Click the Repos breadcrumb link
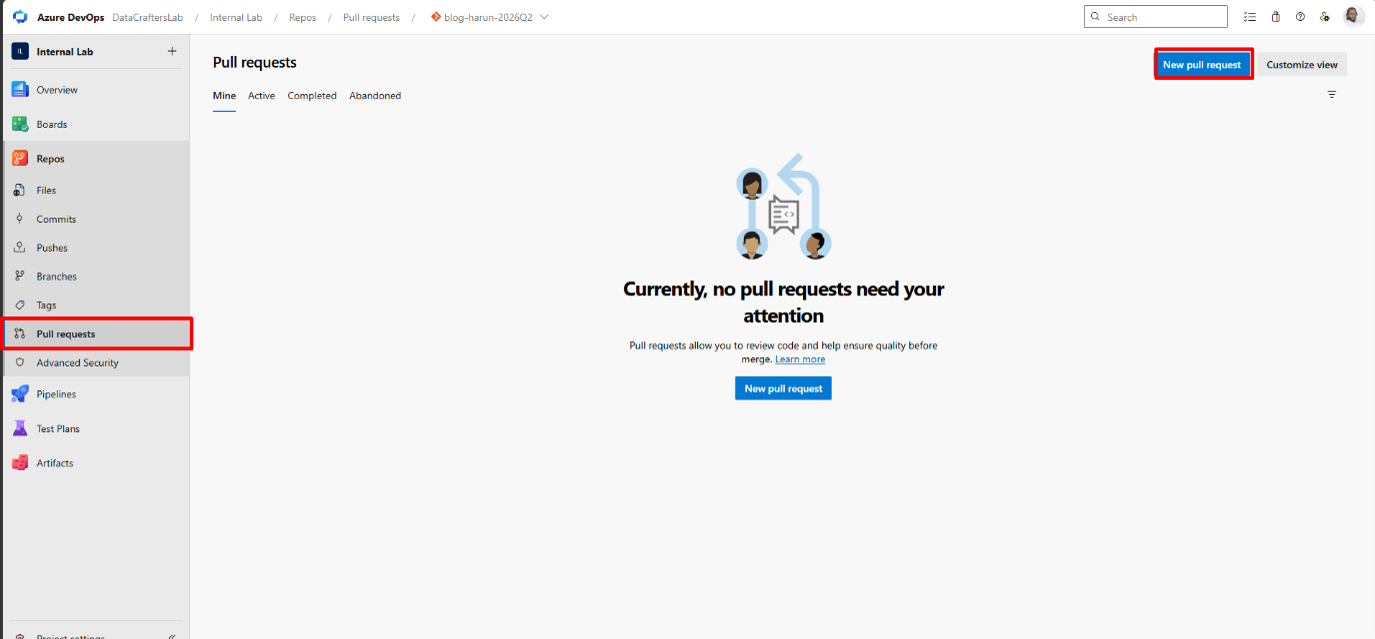Image resolution: width=1375 pixels, height=639 pixels. point(302,17)
